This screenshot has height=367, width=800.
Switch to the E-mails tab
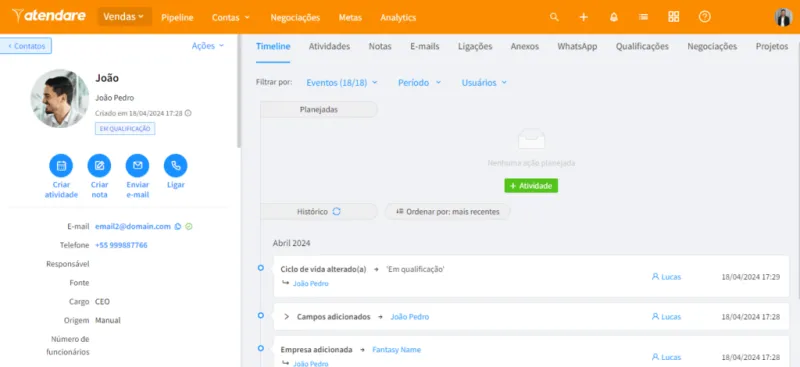(424, 46)
